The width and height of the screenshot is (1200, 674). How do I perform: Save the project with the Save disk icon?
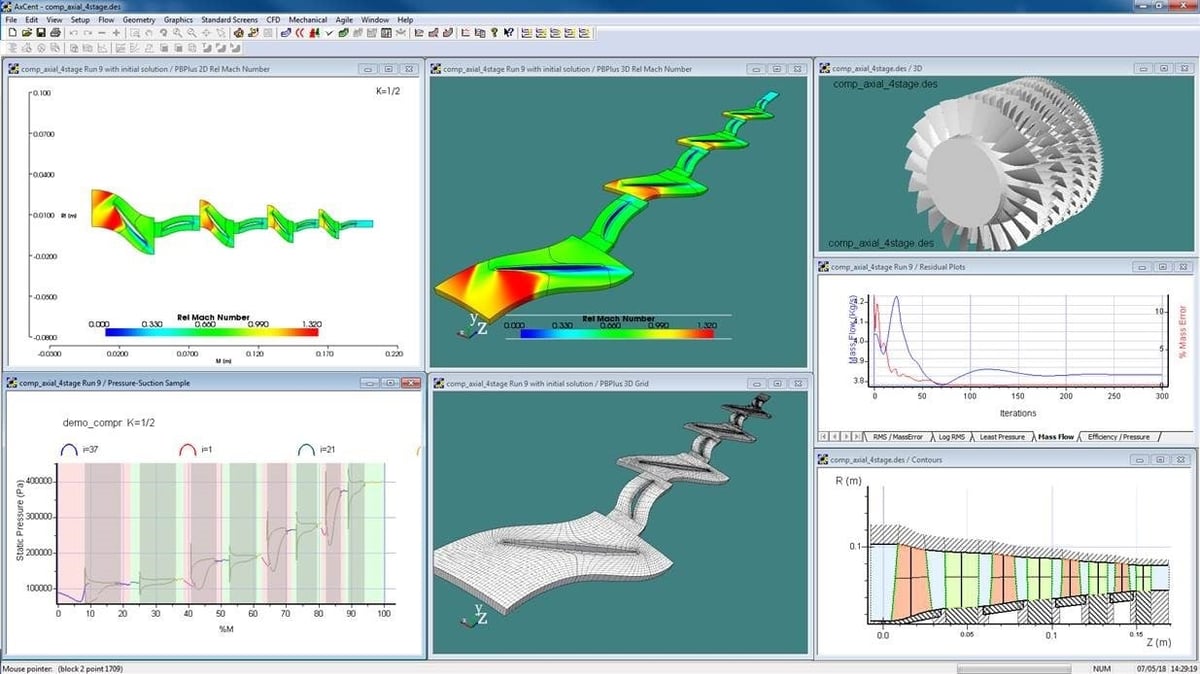(41, 35)
